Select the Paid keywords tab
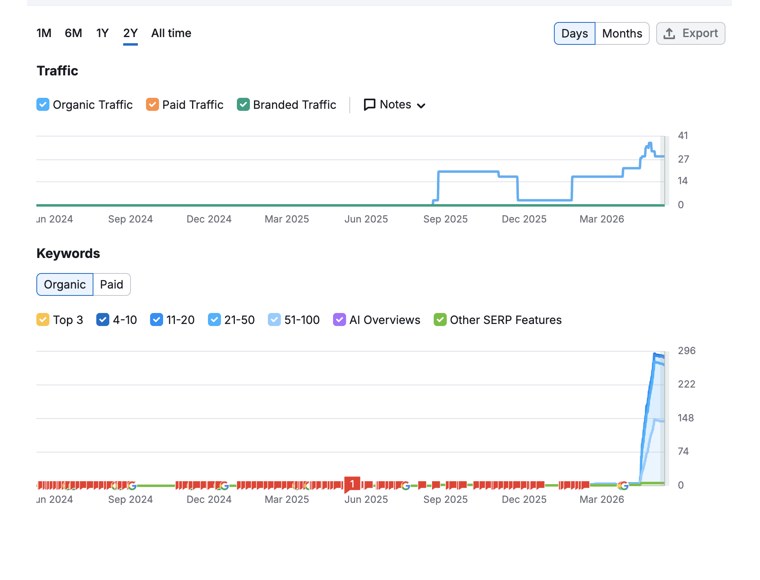The height and width of the screenshot is (580, 760). pyautogui.click(x=111, y=284)
